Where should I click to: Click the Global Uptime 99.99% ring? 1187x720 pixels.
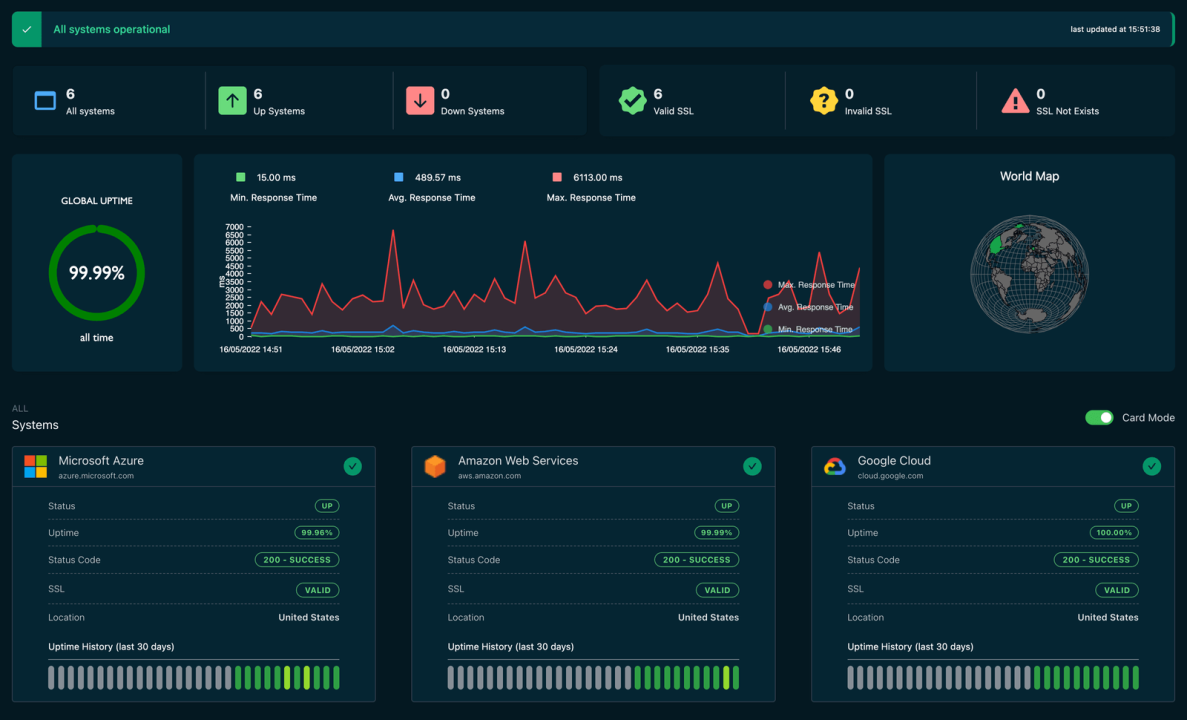coord(97,273)
